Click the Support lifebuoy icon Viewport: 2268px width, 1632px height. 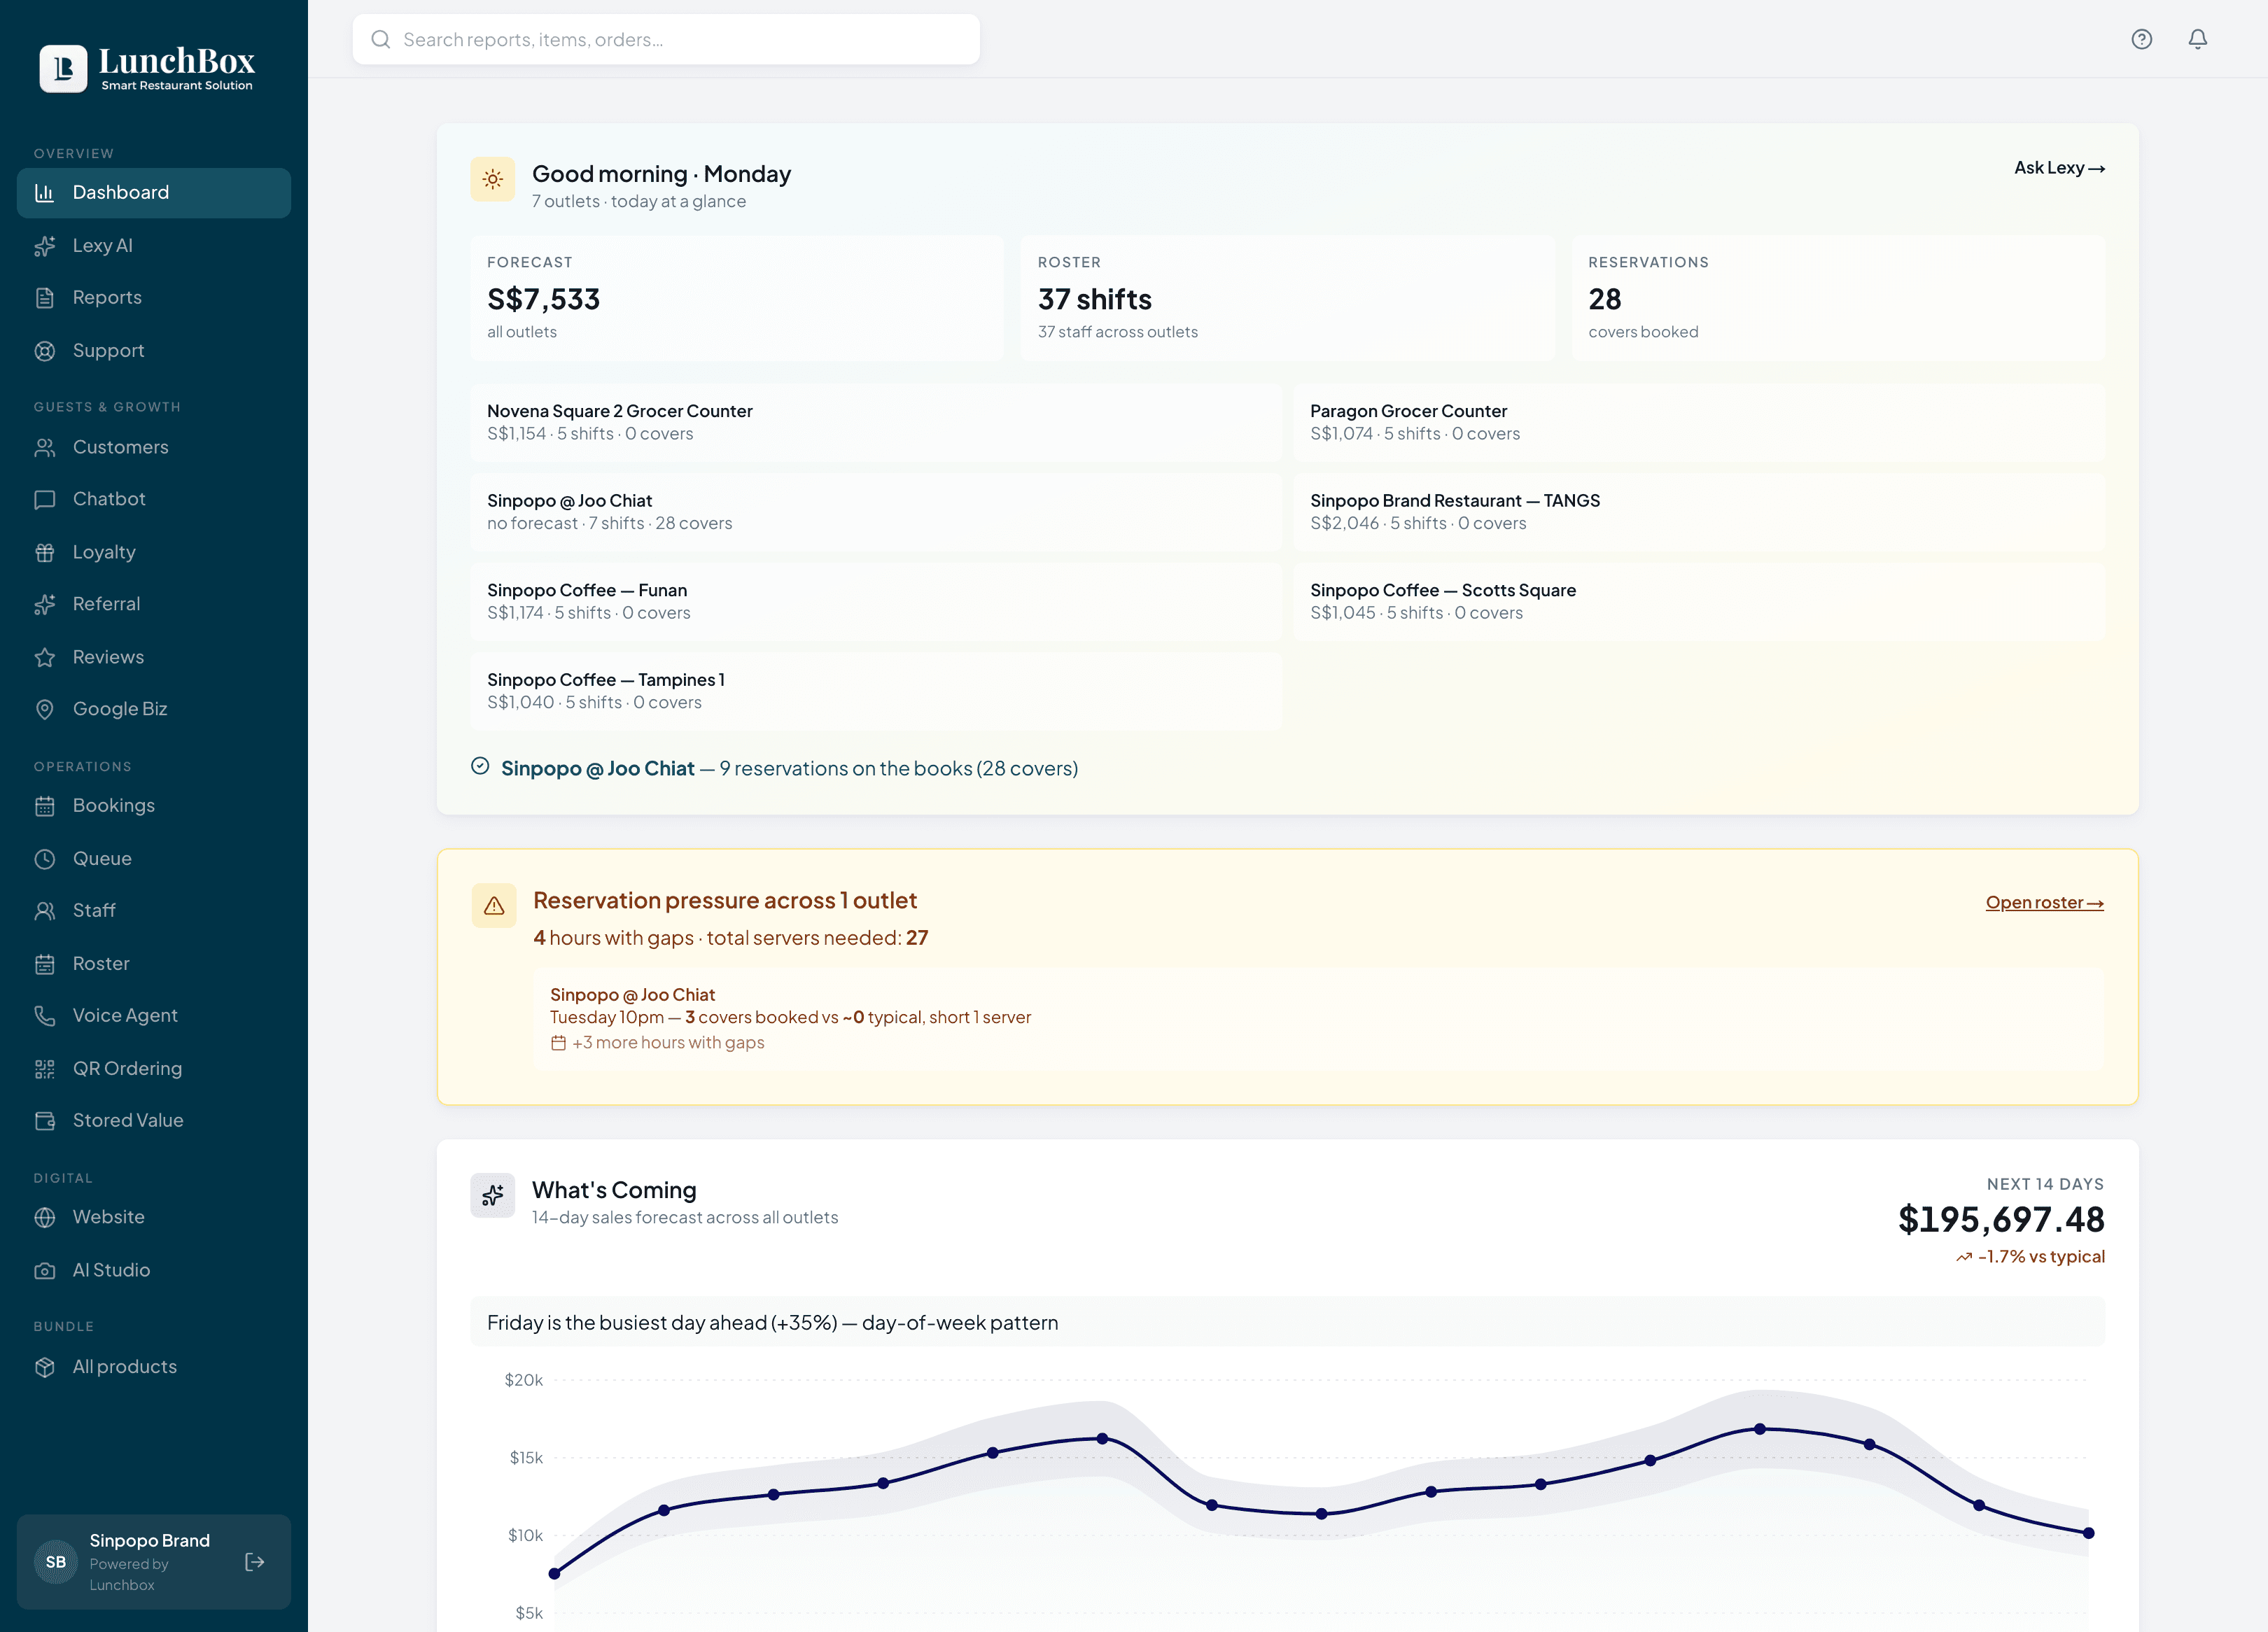pyautogui.click(x=45, y=350)
